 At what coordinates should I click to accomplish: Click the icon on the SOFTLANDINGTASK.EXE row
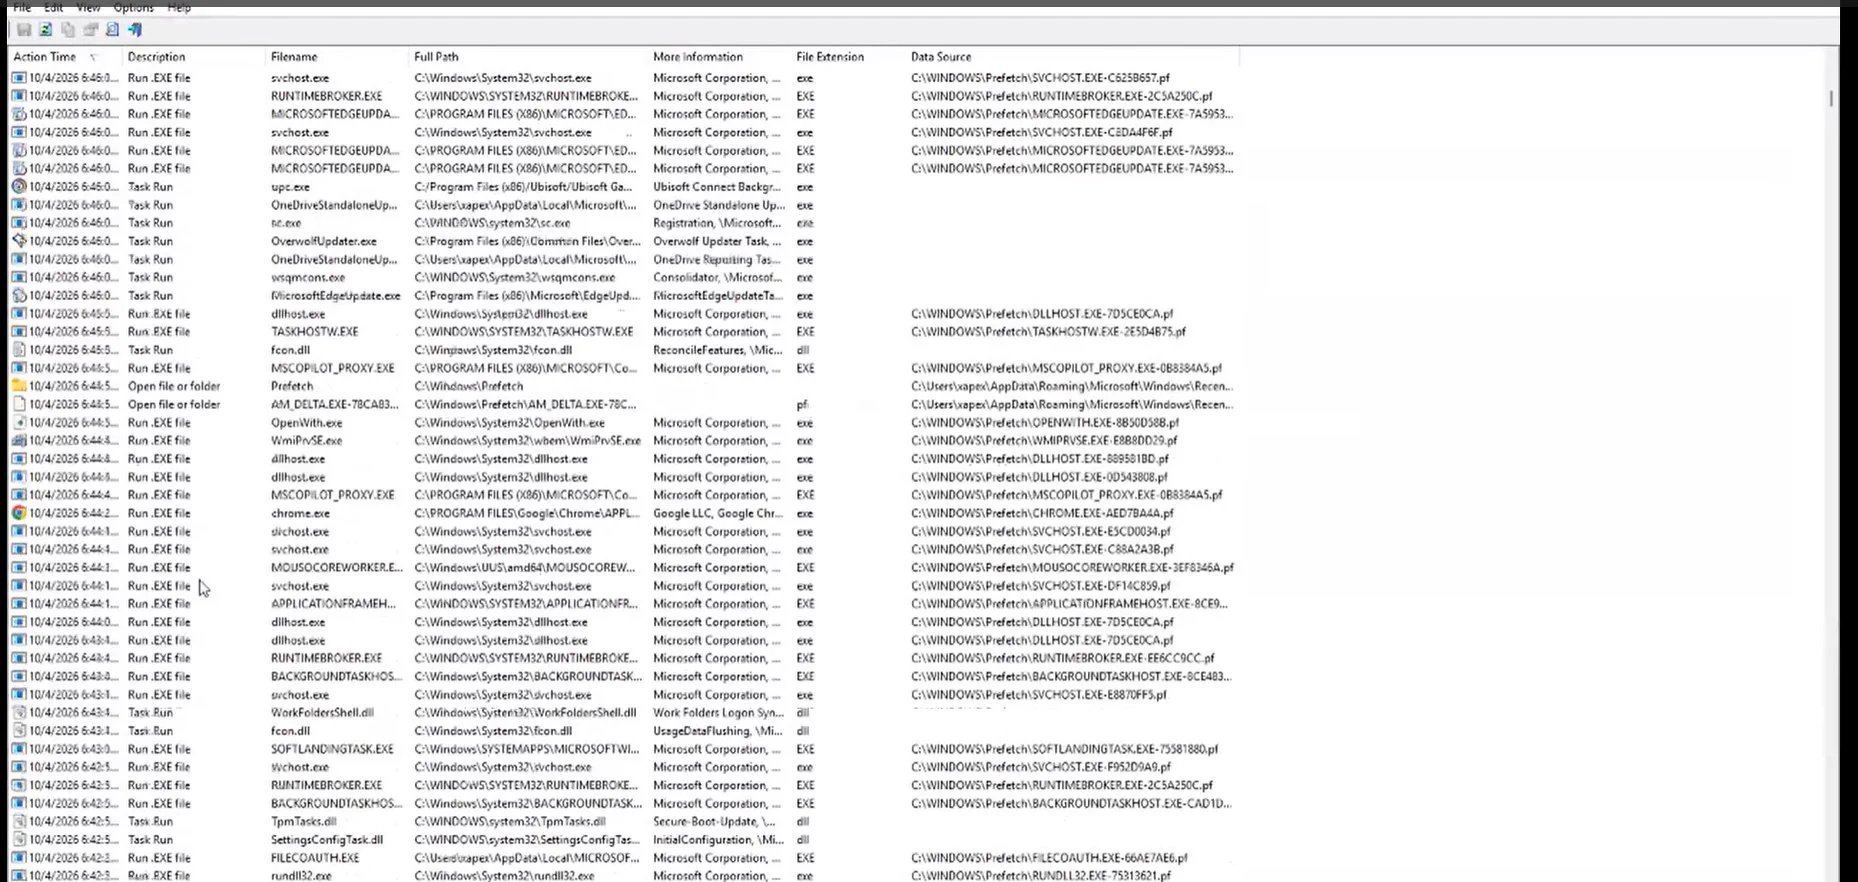[19, 748]
